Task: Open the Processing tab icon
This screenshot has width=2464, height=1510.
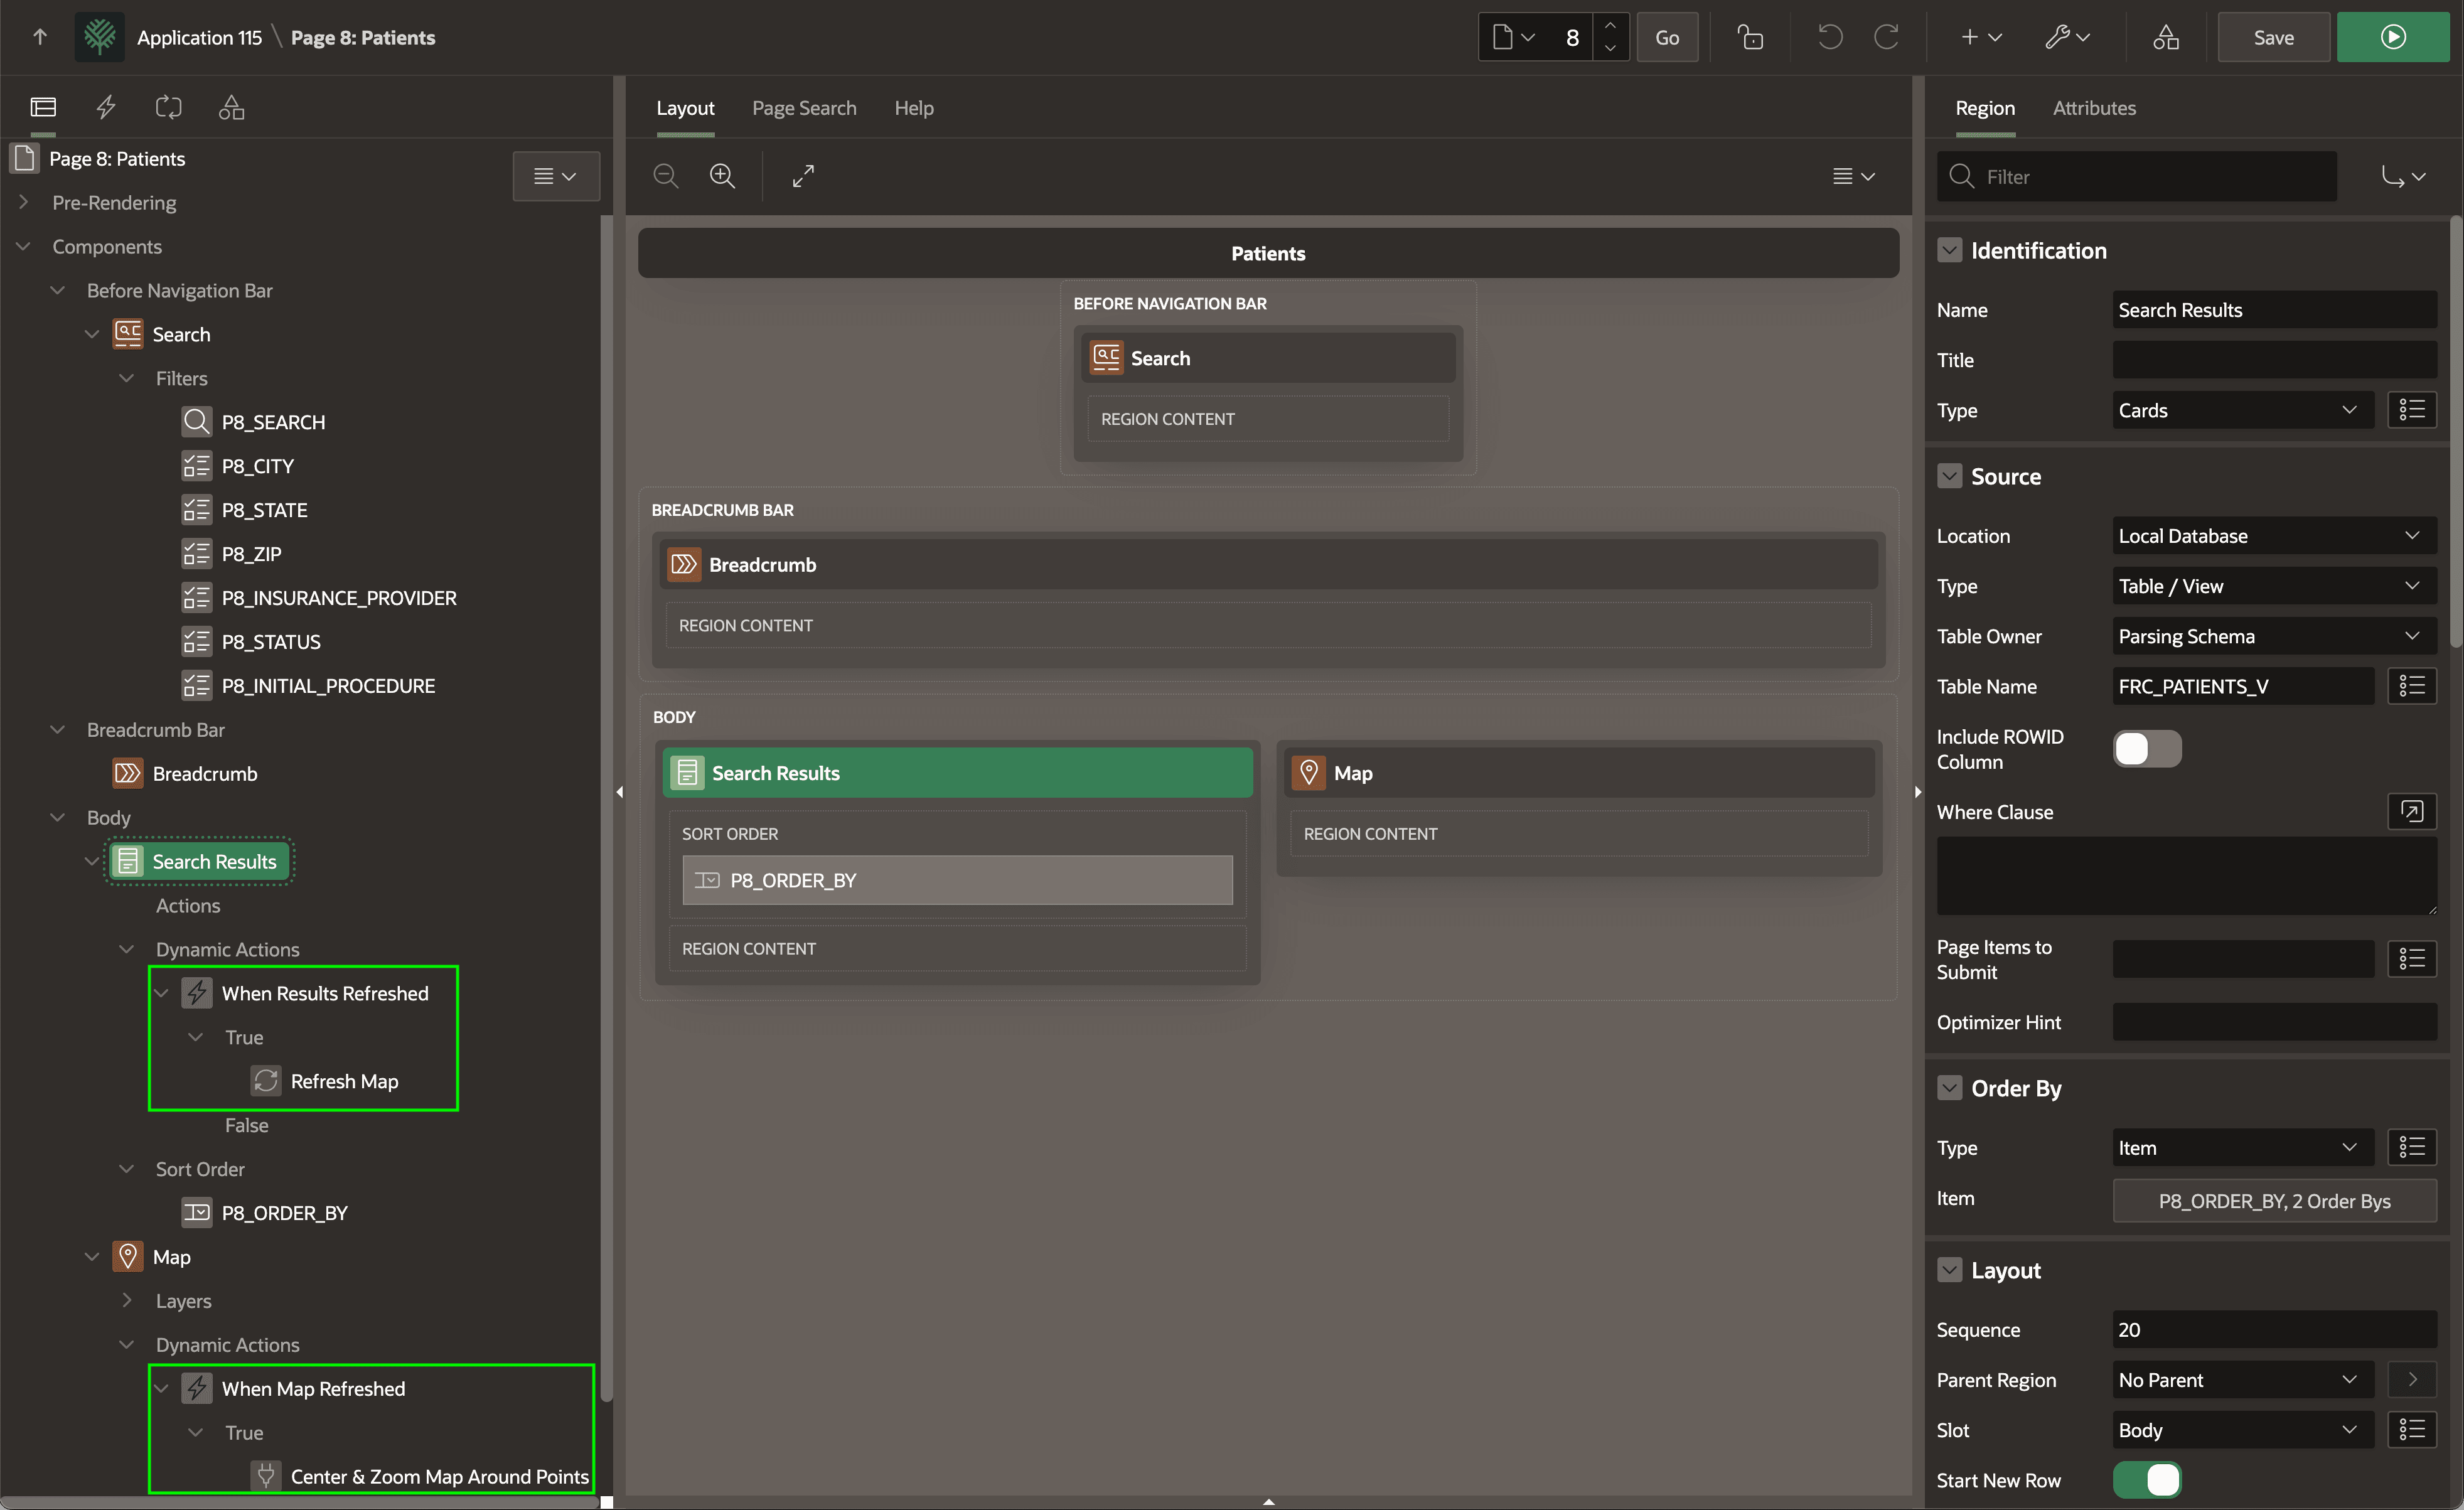Action: tap(168, 107)
